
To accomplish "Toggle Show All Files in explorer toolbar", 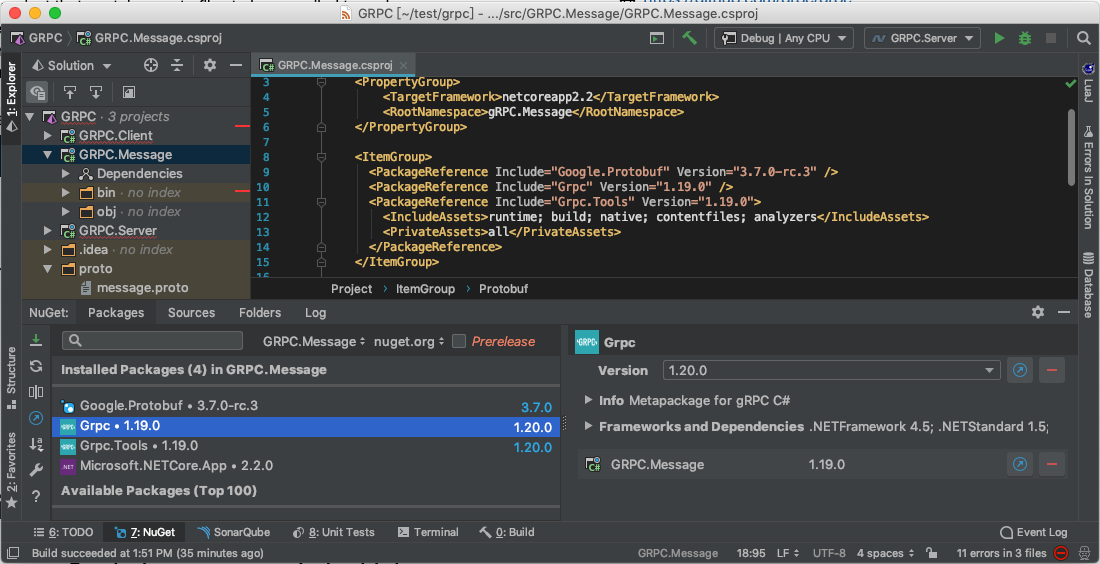I will click(x=38, y=92).
